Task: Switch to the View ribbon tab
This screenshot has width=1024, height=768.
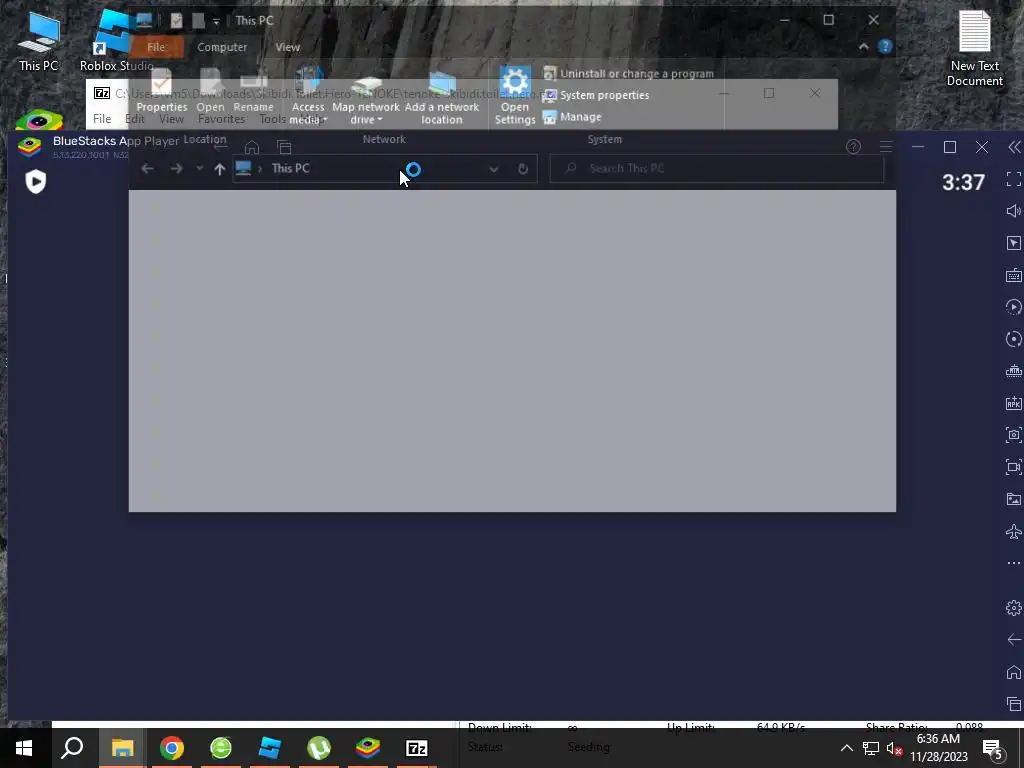Action: point(287,47)
